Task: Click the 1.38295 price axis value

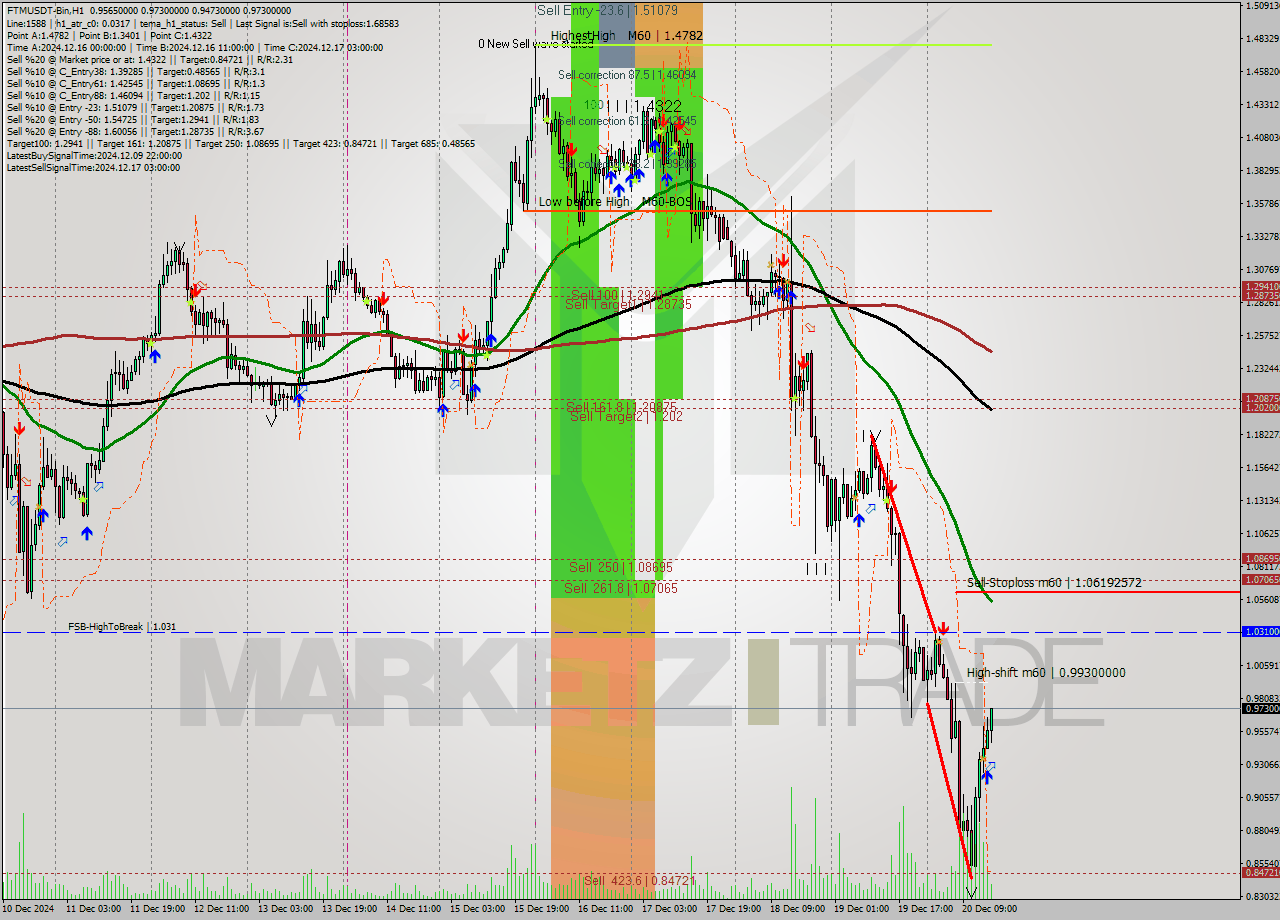Action: pyautogui.click(x=1263, y=170)
